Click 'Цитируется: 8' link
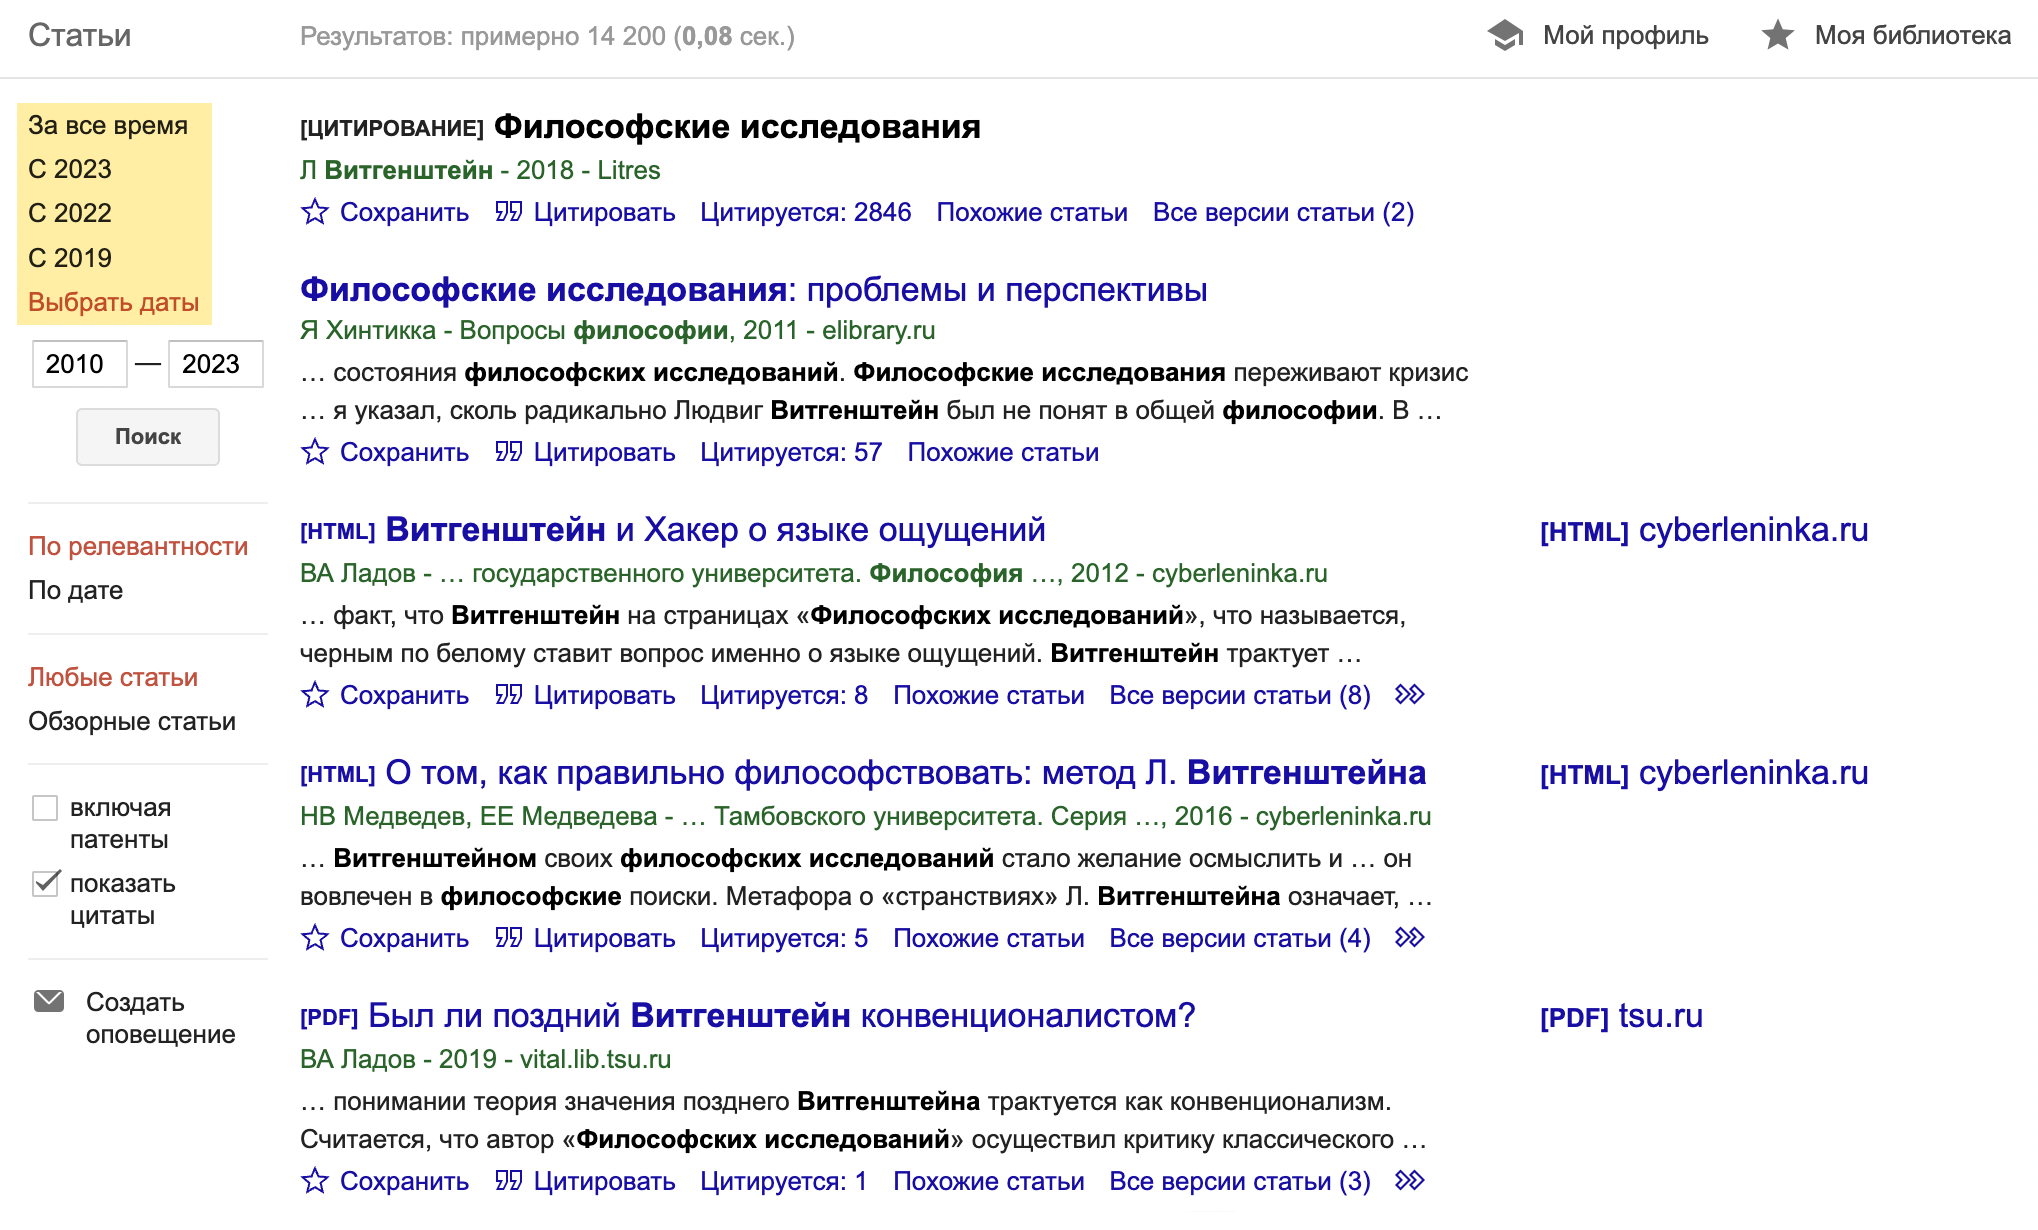Viewport: 2038px width, 1230px height. (784, 695)
